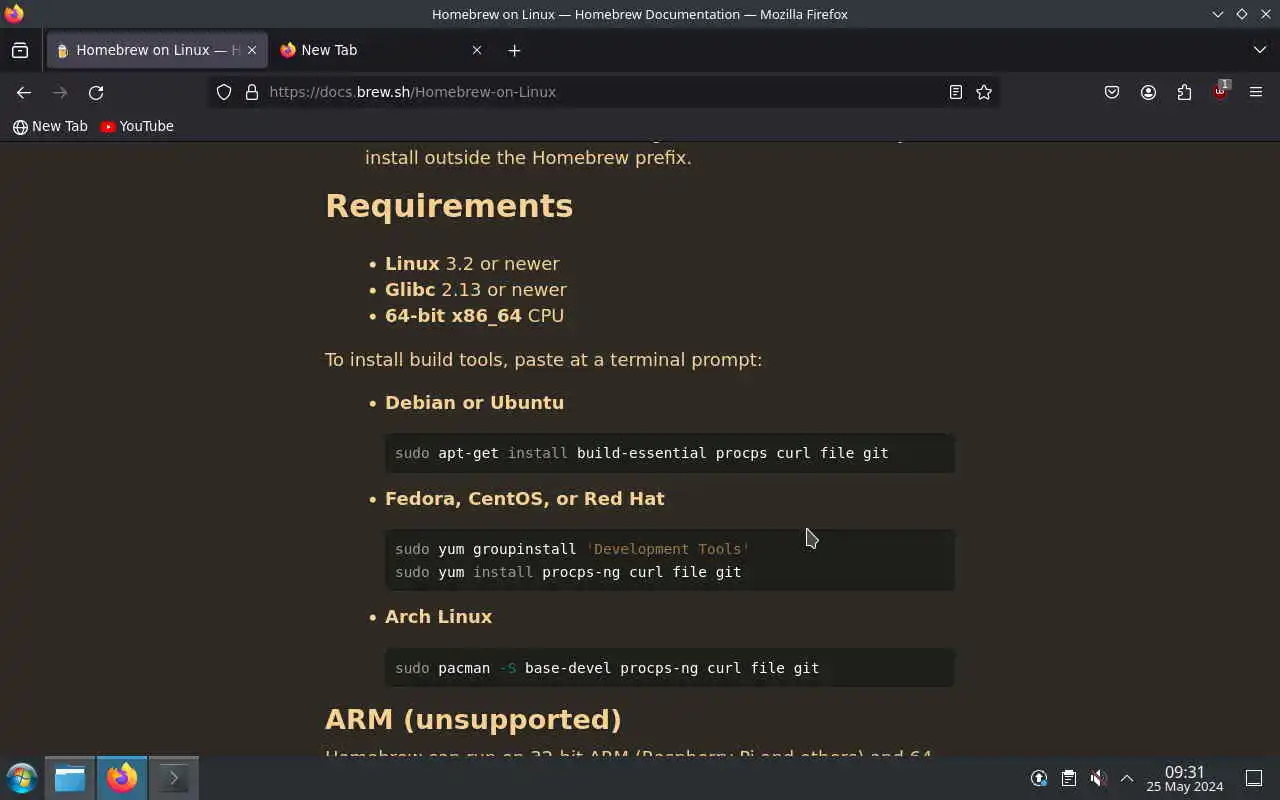This screenshot has width=1280, height=800.
Task: Open Firefox application hamburger menu
Action: (x=1256, y=92)
